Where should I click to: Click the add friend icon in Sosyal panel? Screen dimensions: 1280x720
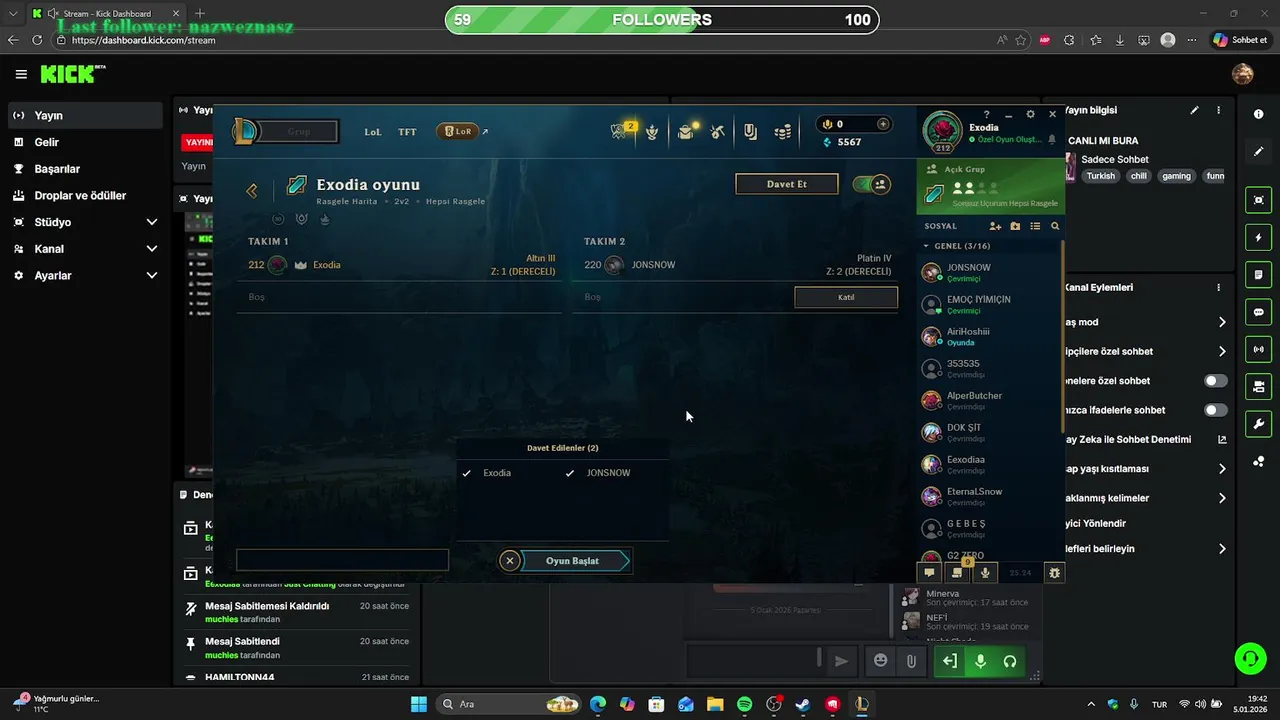tap(995, 226)
